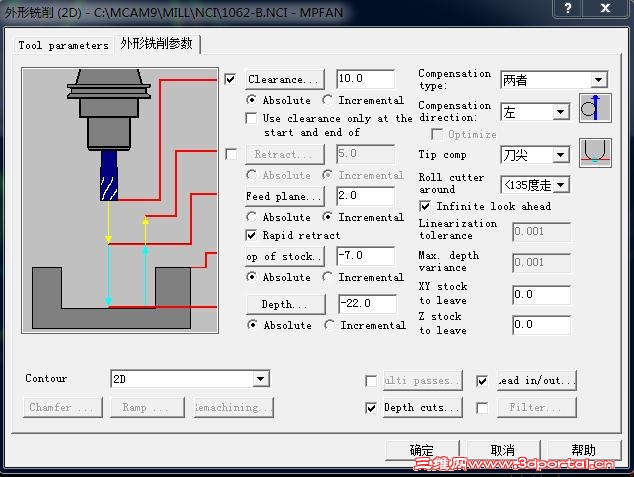Enable Use clearance only at start and end
Image resolution: width=634 pixels, height=477 pixels.
[251, 118]
